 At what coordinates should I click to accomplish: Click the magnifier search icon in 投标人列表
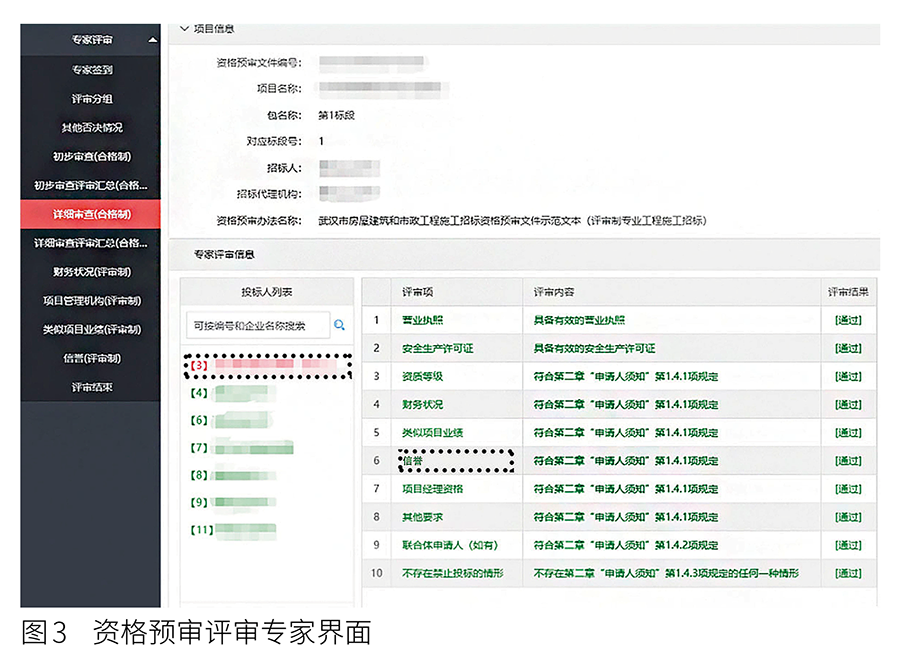click(x=339, y=325)
